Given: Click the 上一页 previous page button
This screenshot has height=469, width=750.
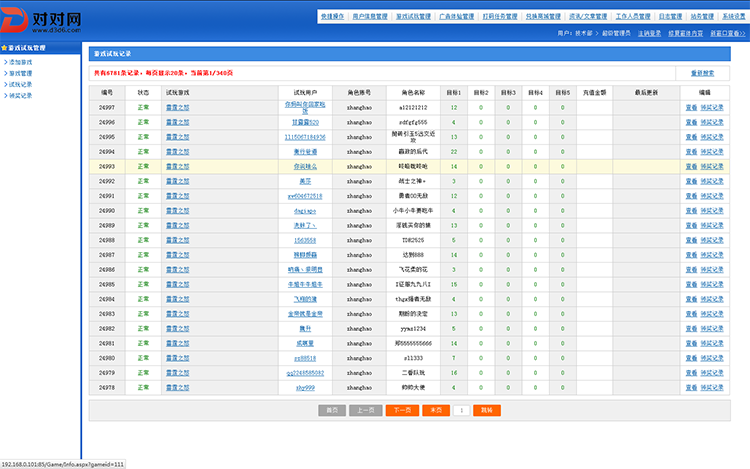Looking at the screenshot, I should (x=365, y=410).
